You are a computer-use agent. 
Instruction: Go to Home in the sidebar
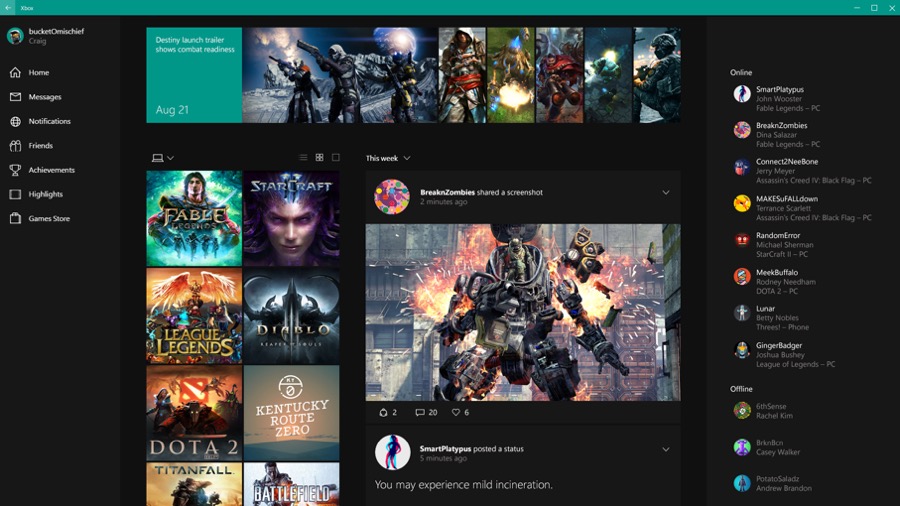(x=39, y=73)
